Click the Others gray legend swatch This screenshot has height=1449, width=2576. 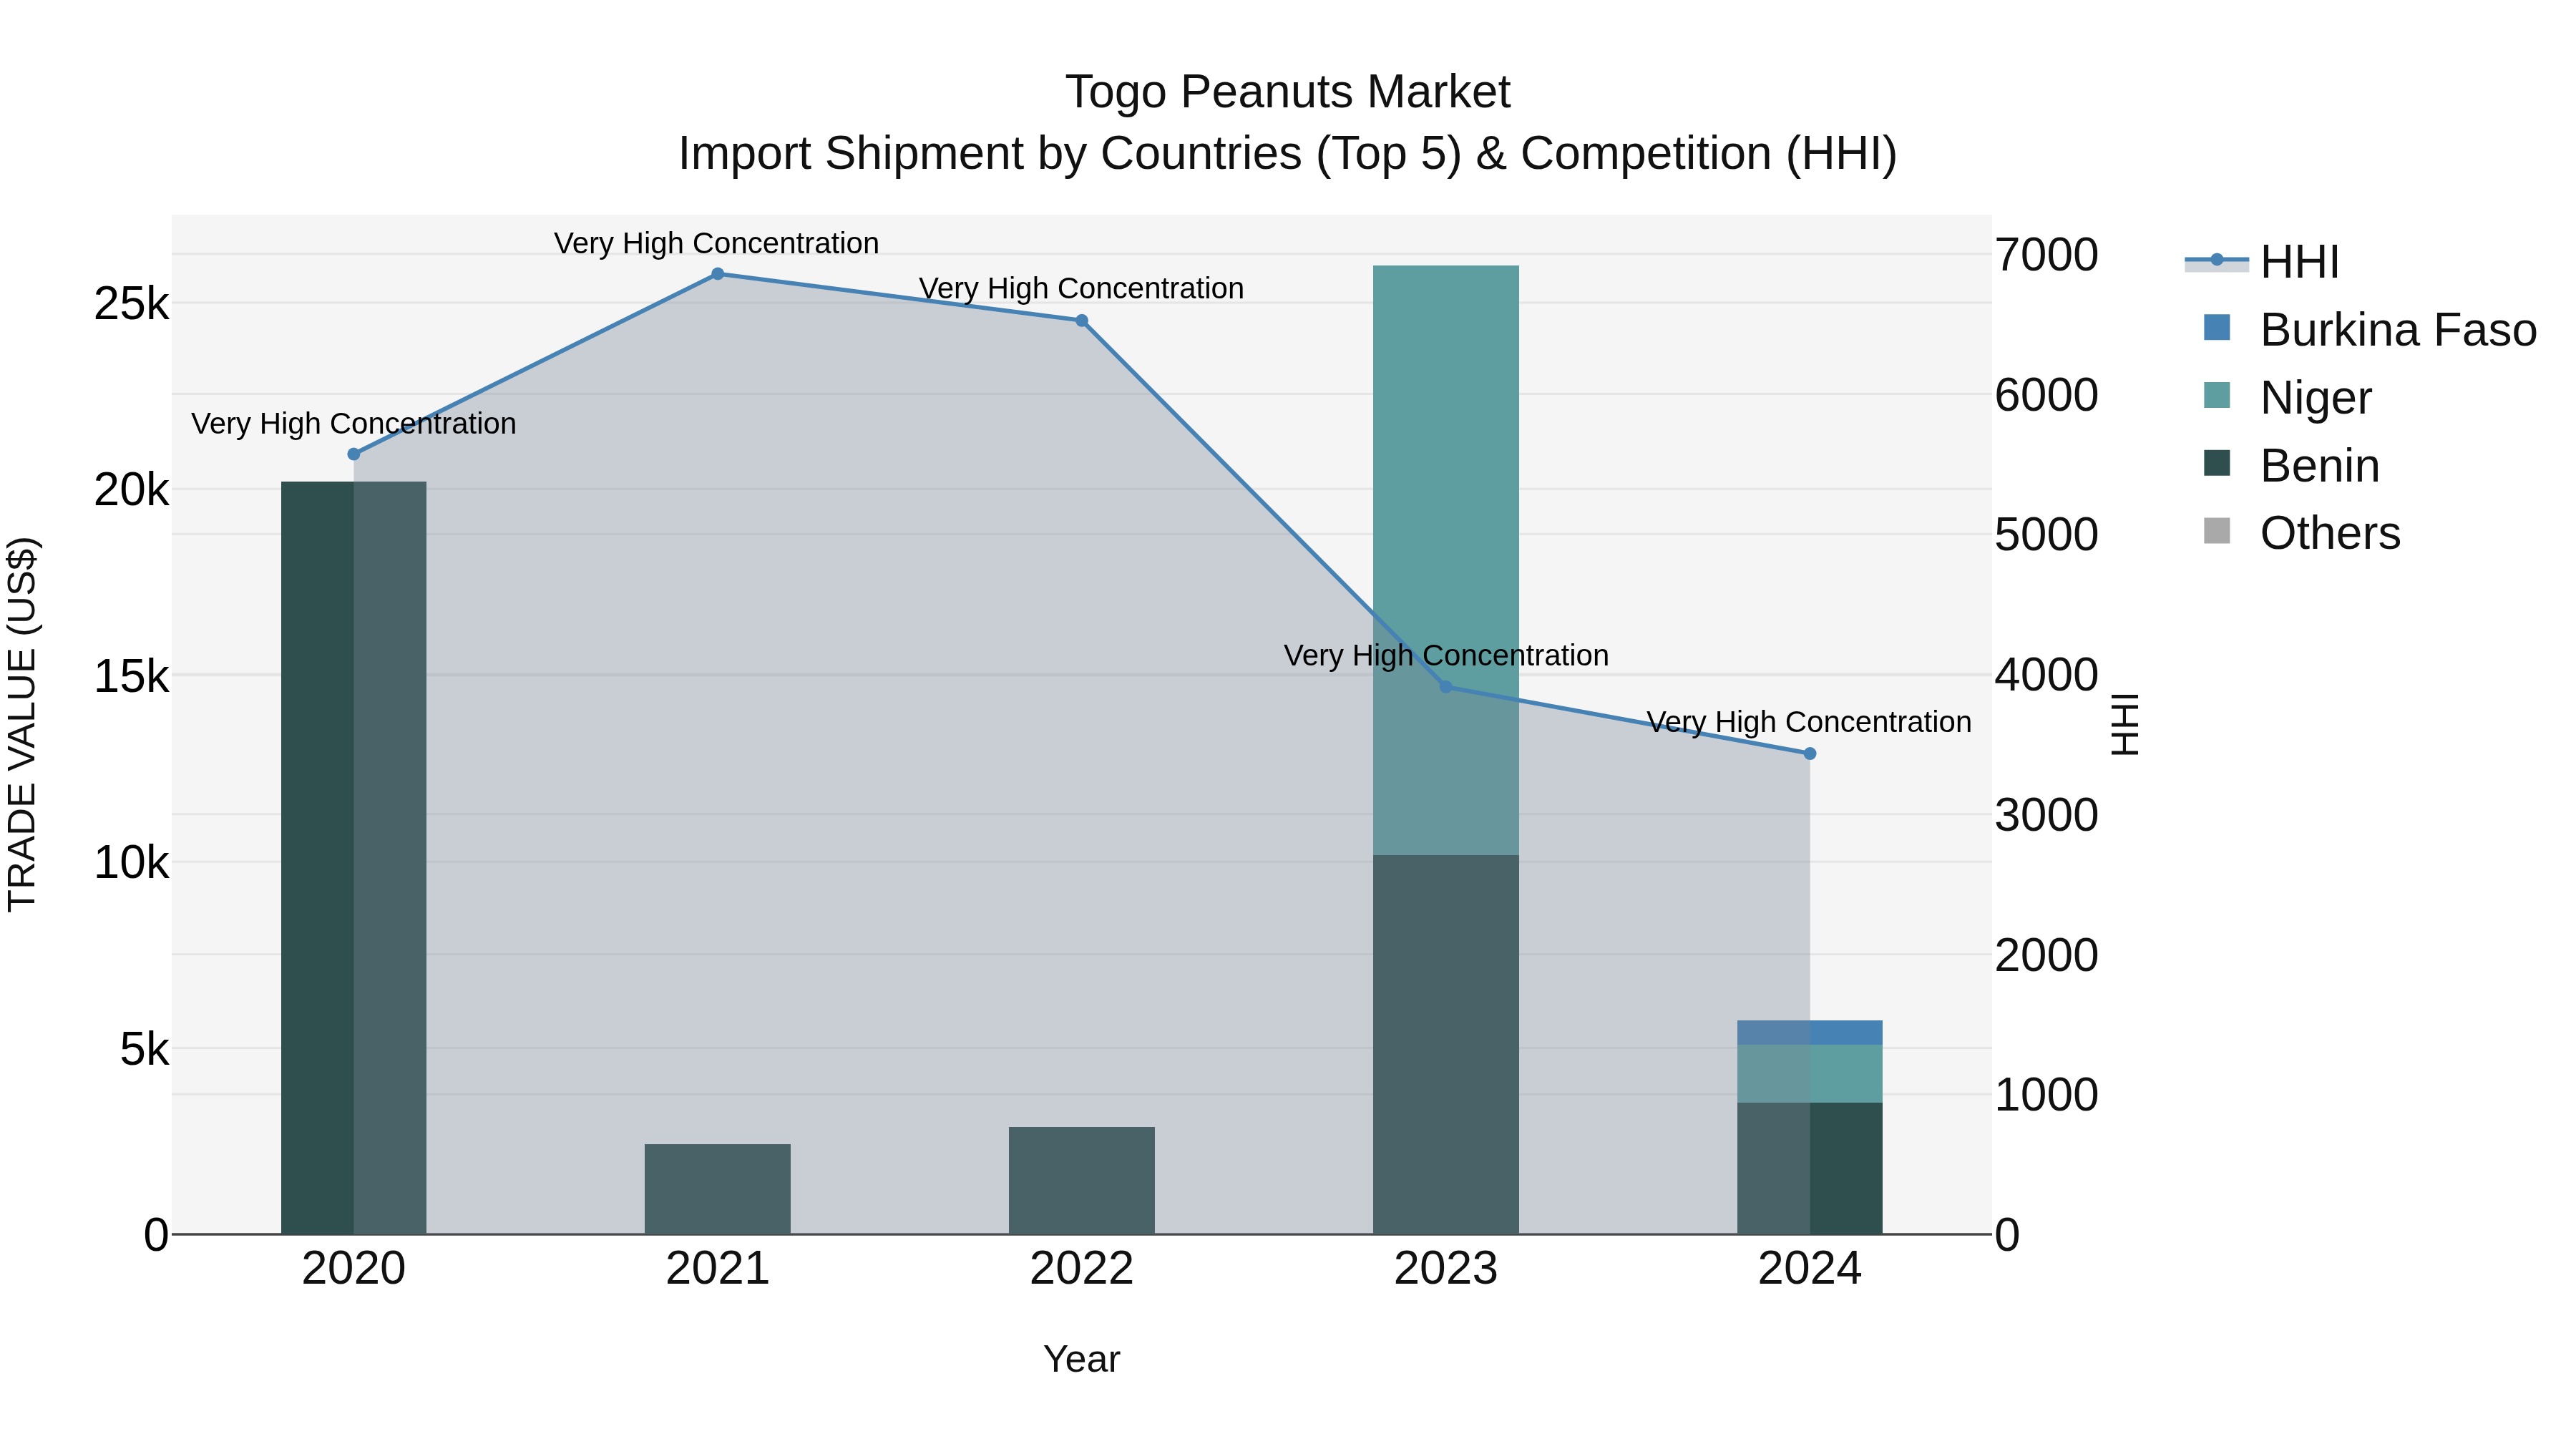click(2217, 531)
